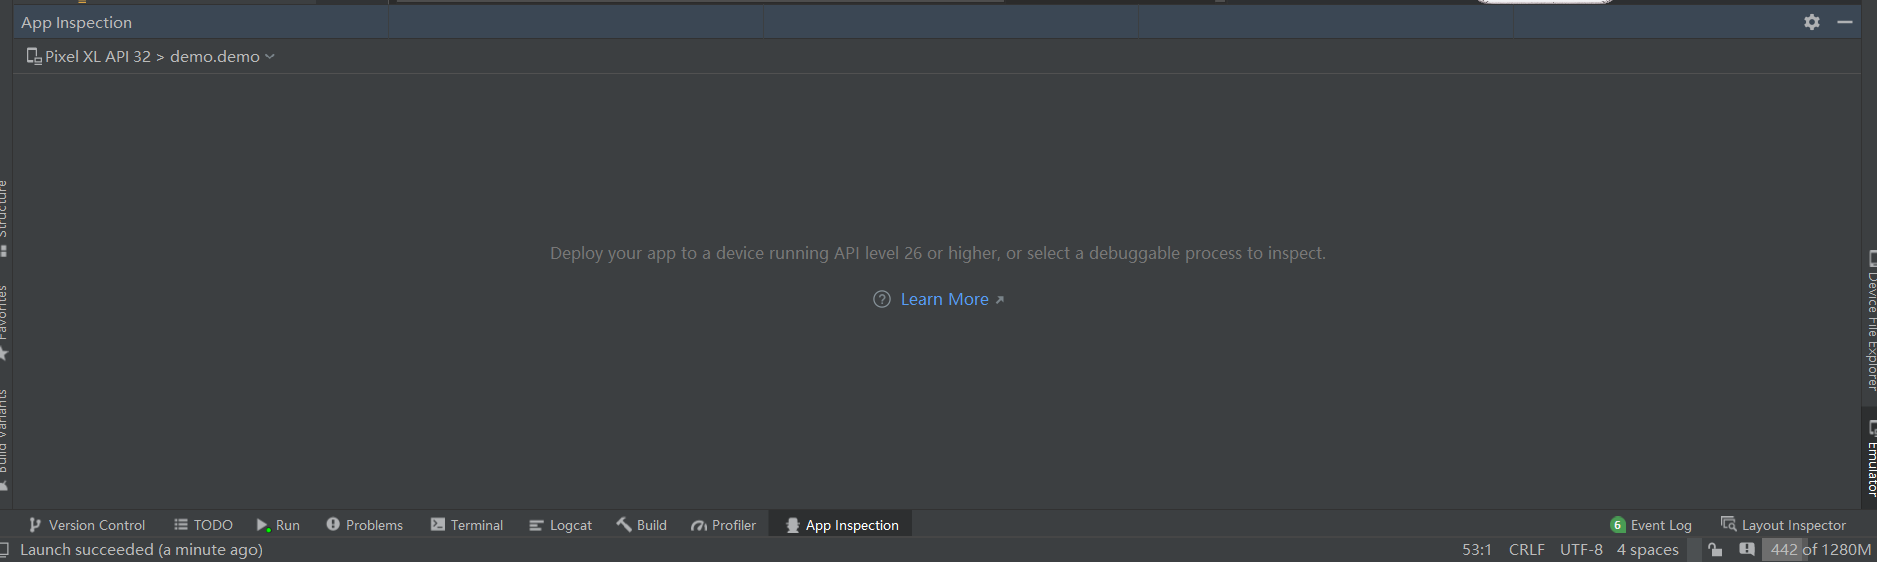
Task: Click the help question mark icon
Action: pos(881,299)
